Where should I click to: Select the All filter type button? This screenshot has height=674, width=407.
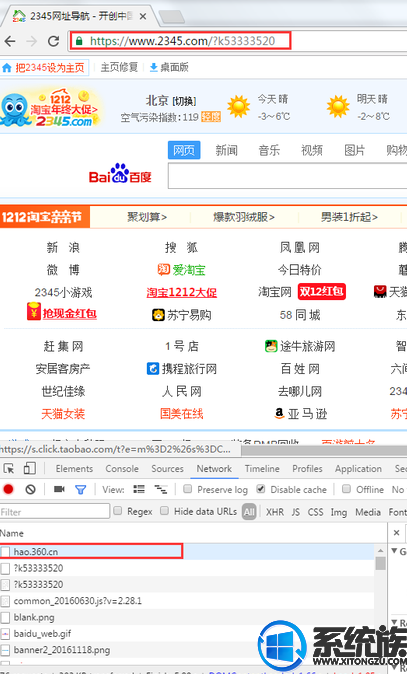(x=249, y=512)
